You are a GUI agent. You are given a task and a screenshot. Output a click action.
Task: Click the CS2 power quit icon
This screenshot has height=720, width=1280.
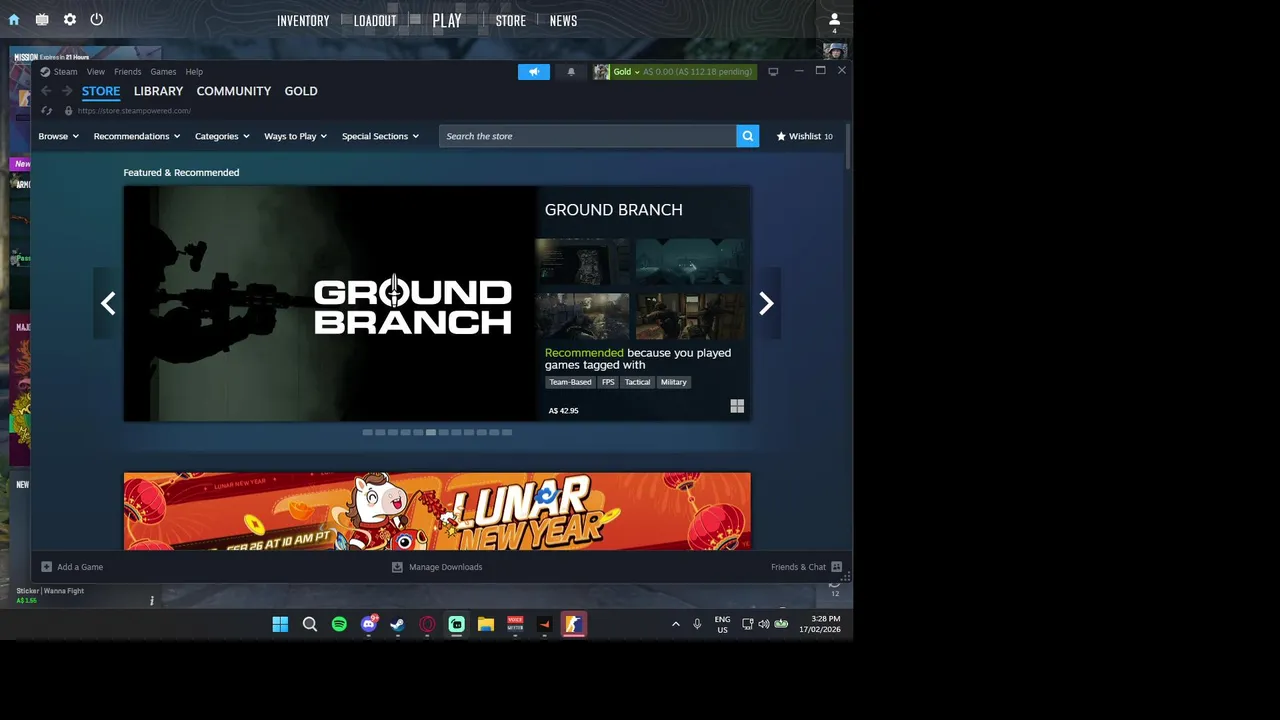click(x=97, y=19)
